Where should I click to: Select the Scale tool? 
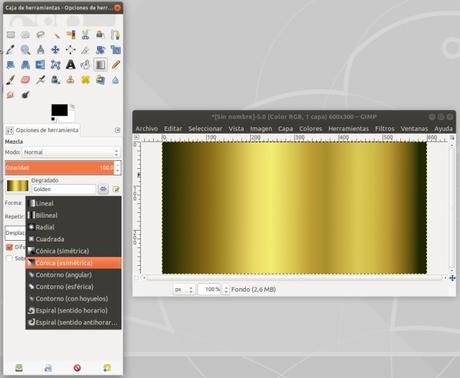[115, 50]
